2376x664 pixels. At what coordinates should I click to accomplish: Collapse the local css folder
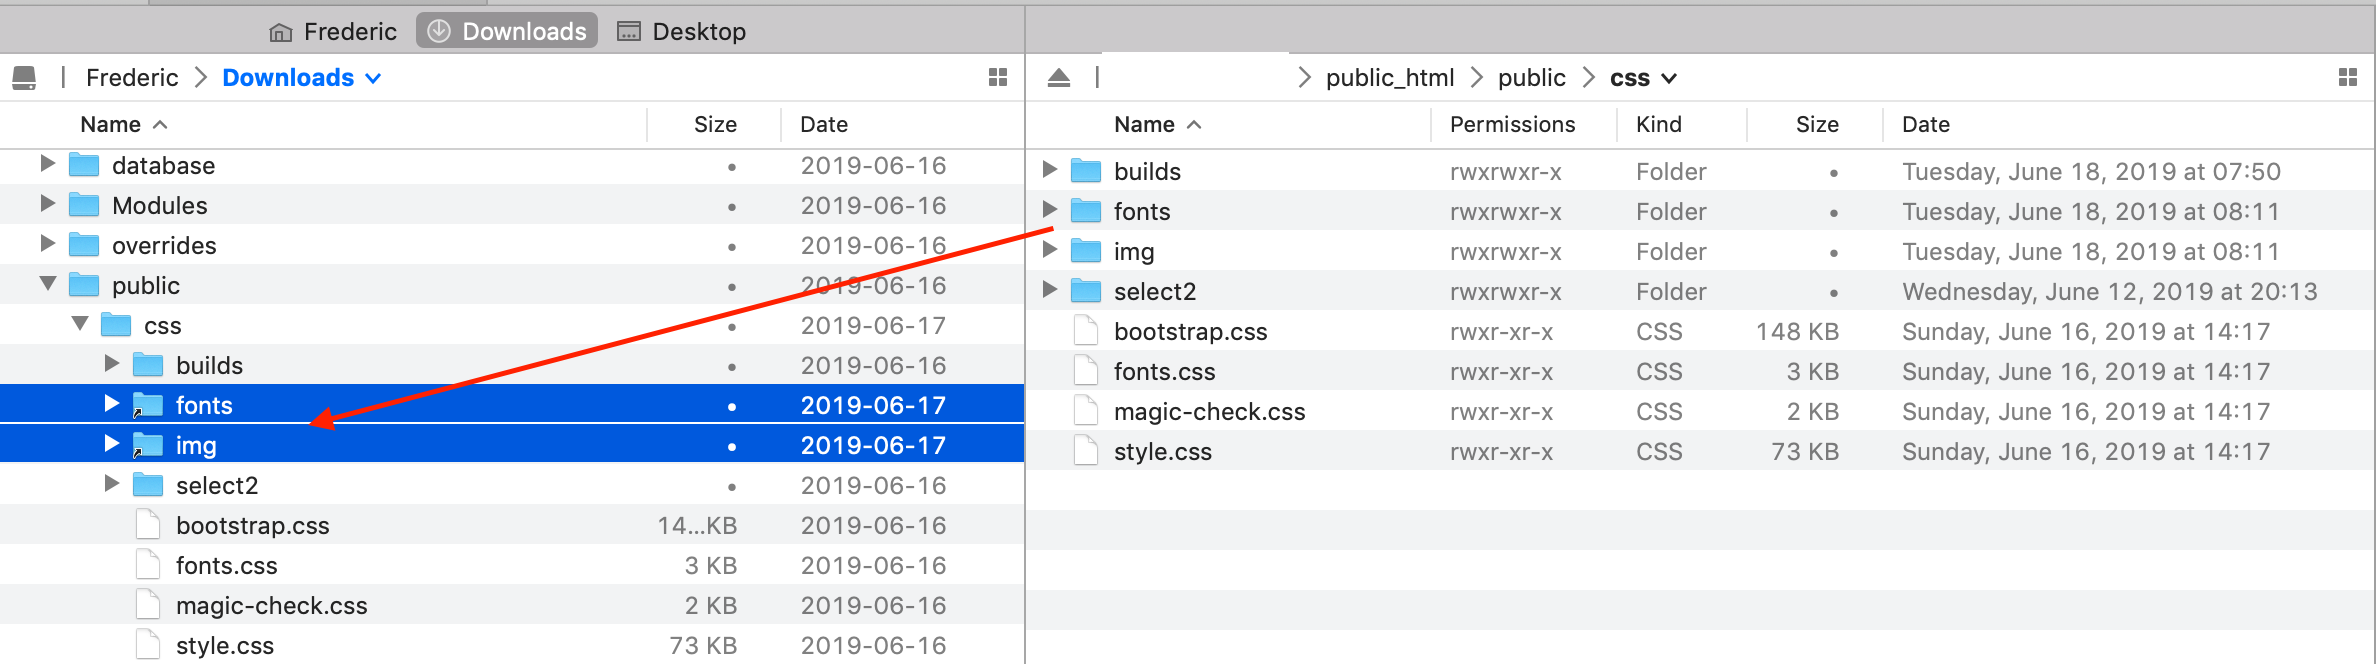pyautogui.click(x=80, y=324)
